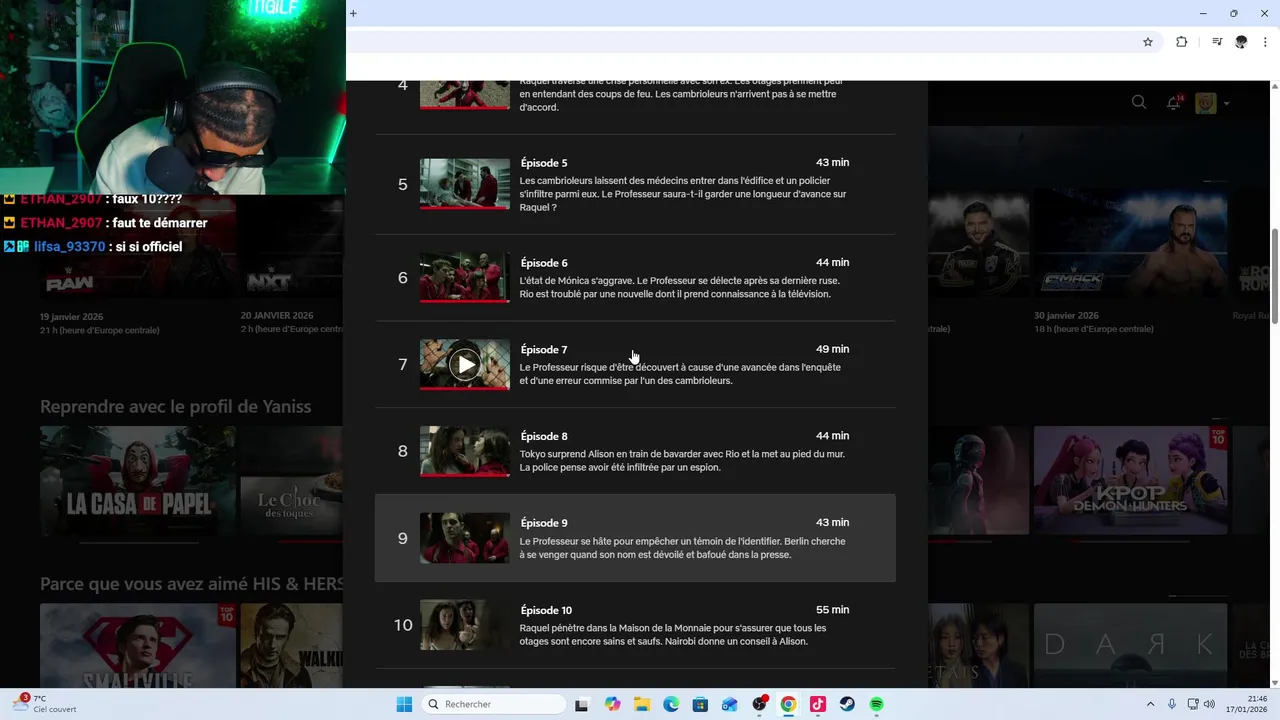Open Steam from the taskbar
Image resolution: width=1280 pixels, height=720 pixels.
pos(847,704)
